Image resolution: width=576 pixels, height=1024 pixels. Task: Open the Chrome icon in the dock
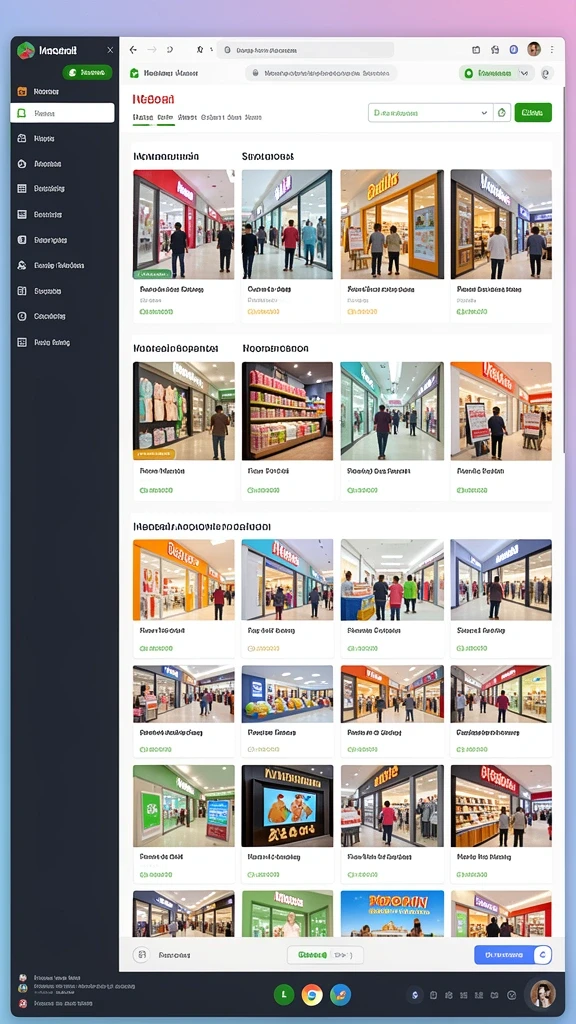[x=312, y=995]
